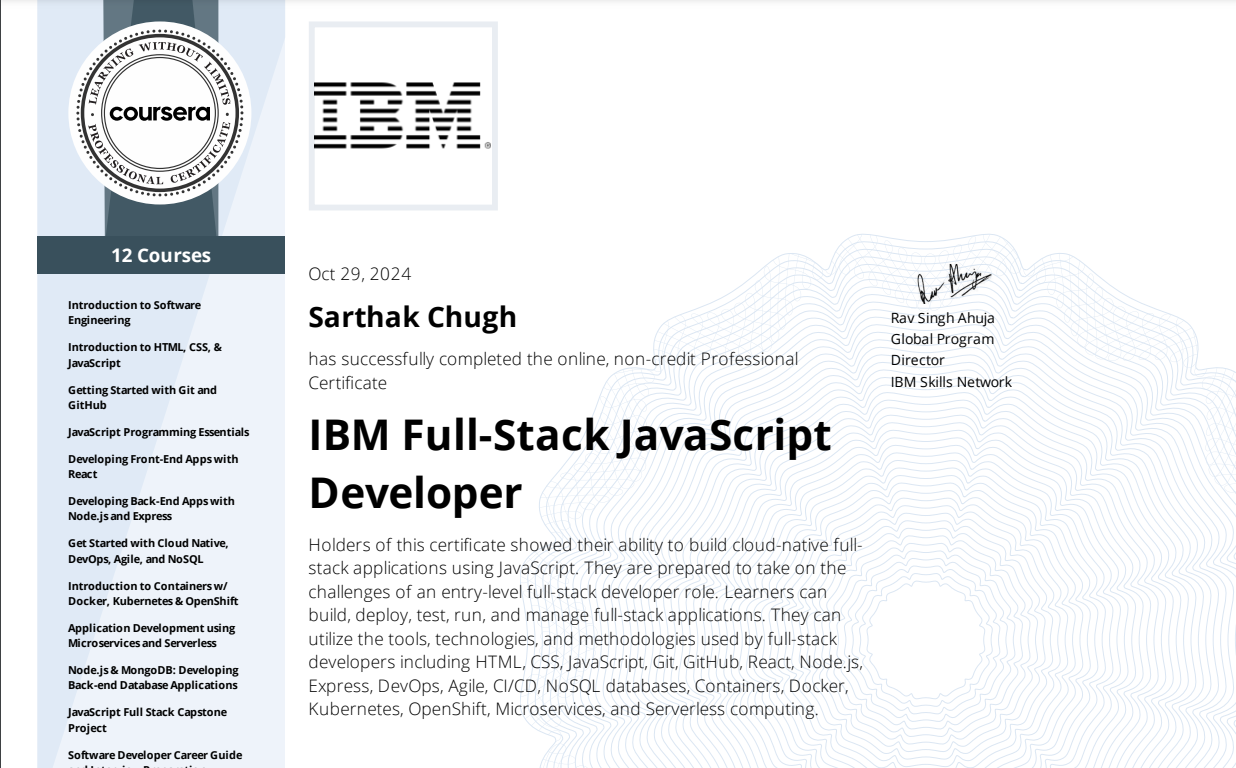
Task: Click the signer name 'Rav Singh Ahuja'
Action: point(943,319)
